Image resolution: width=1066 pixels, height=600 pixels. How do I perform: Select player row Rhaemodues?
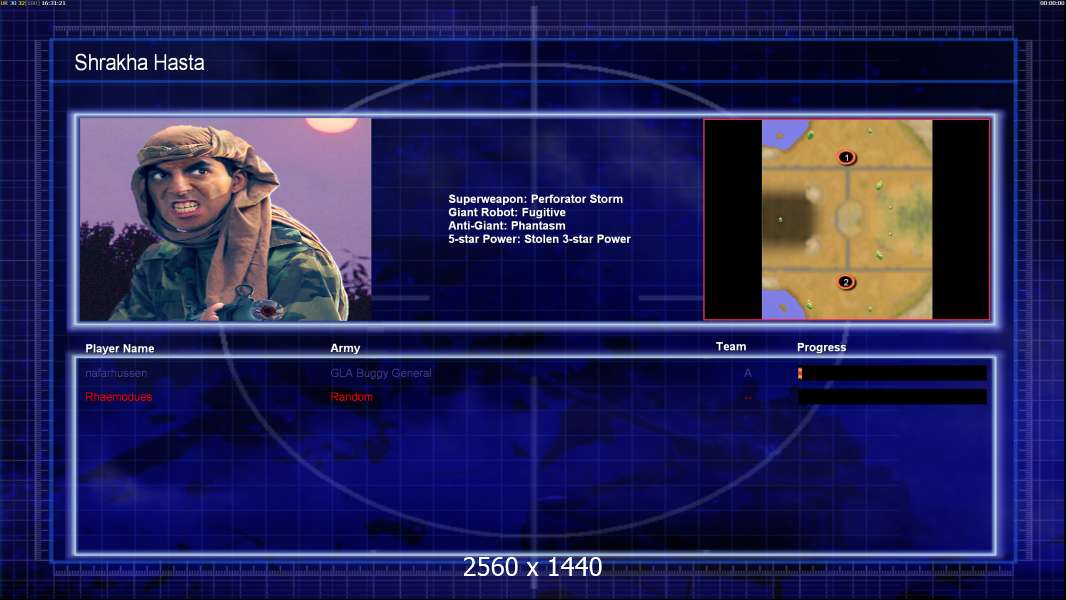536,397
